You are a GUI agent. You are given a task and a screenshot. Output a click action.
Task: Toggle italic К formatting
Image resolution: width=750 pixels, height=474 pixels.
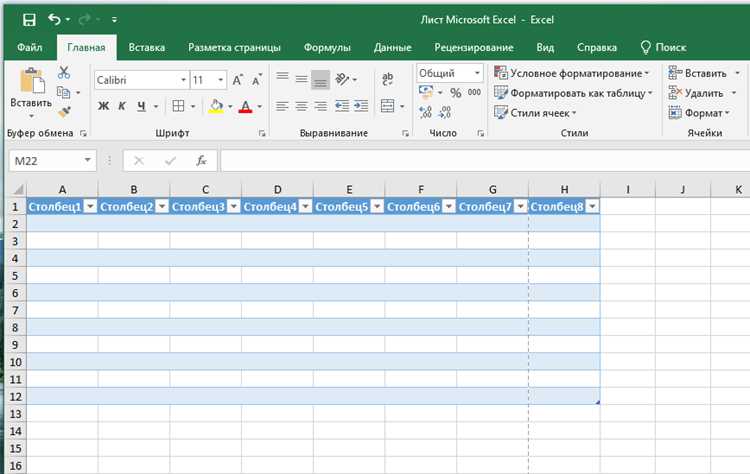pyautogui.click(x=122, y=106)
